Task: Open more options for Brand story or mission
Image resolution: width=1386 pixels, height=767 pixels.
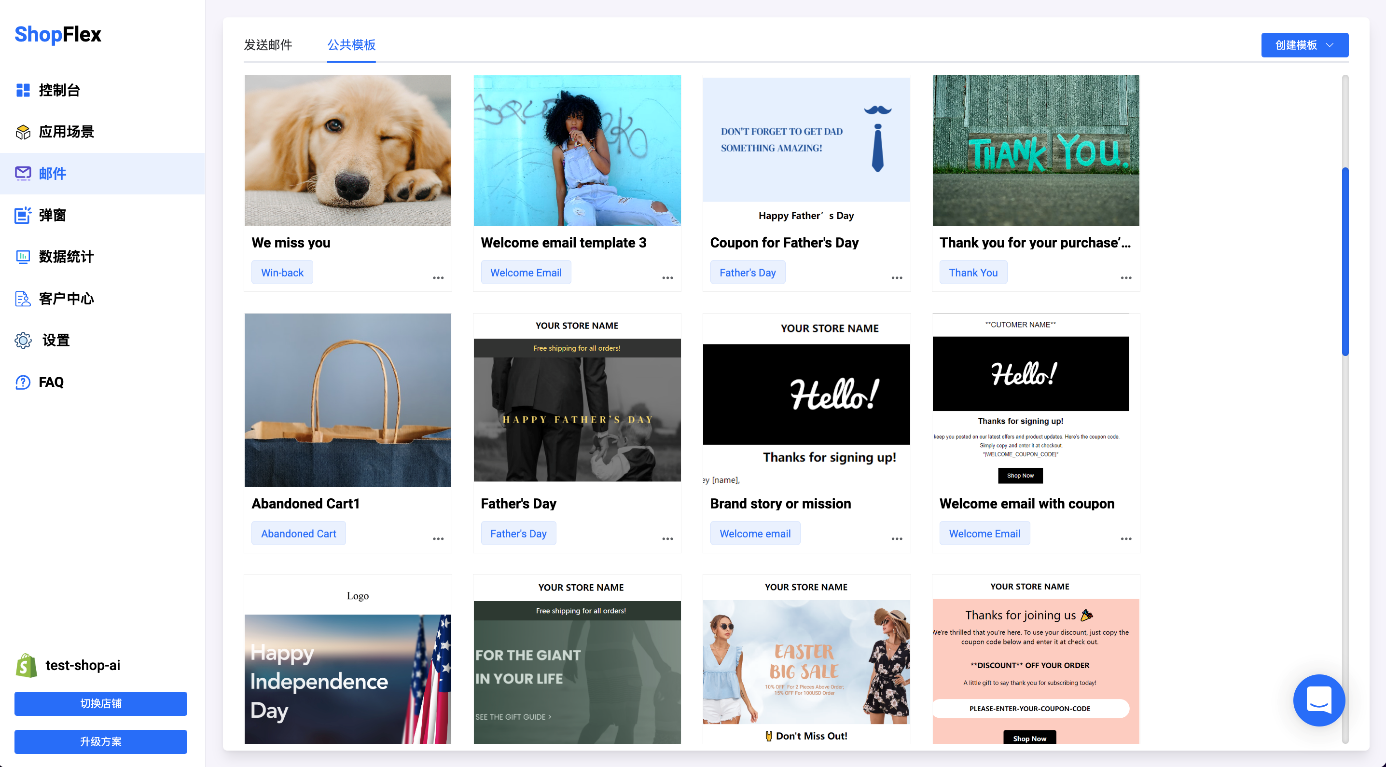Action: (x=897, y=539)
